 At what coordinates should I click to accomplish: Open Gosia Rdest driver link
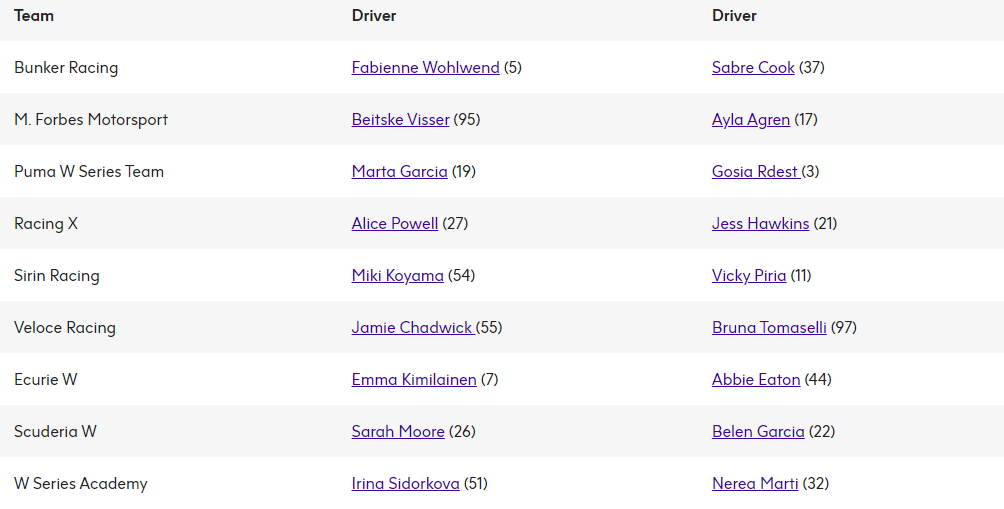click(x=756, y=171)
